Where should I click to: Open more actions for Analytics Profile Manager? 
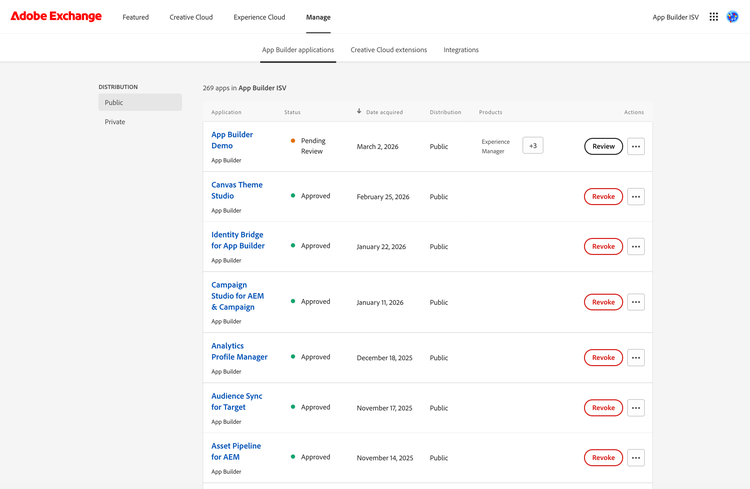pyautogui.click(x=636, y=357)
